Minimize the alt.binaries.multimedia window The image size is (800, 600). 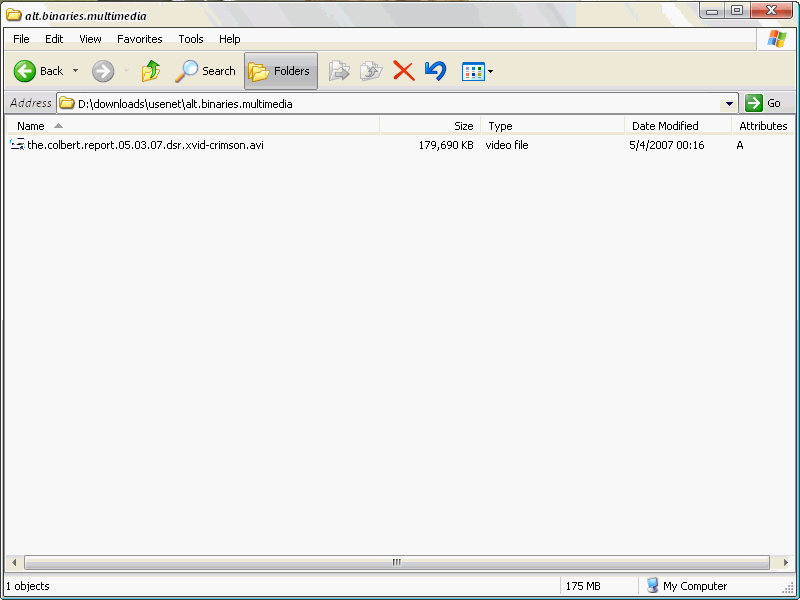712,11
